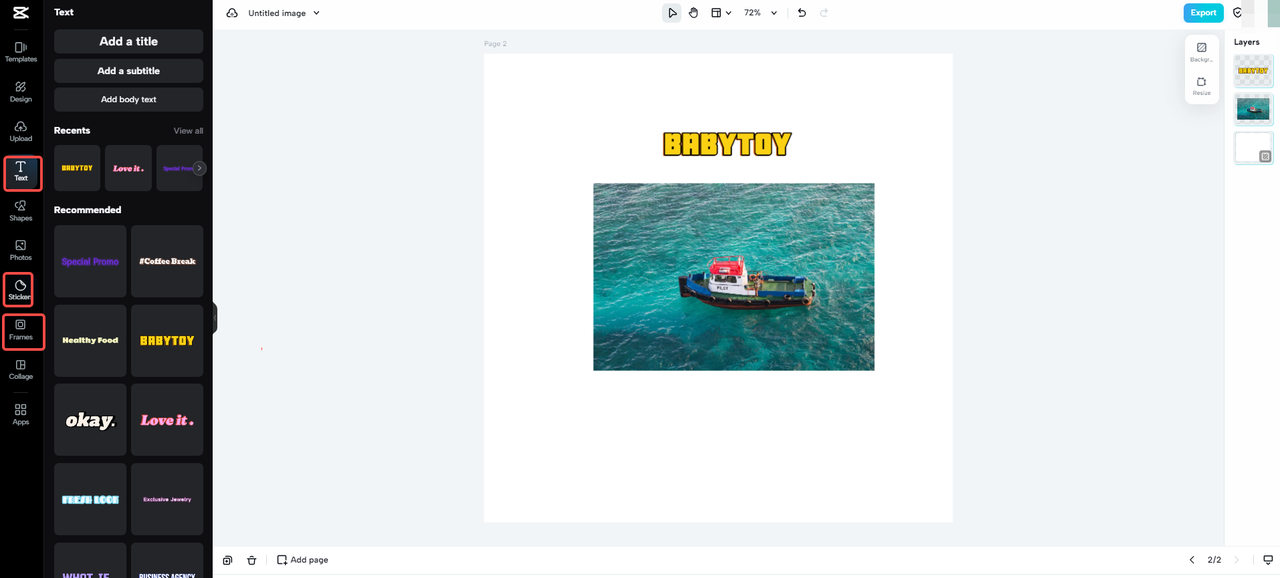Open the 72% zoom dropdown

760,13
